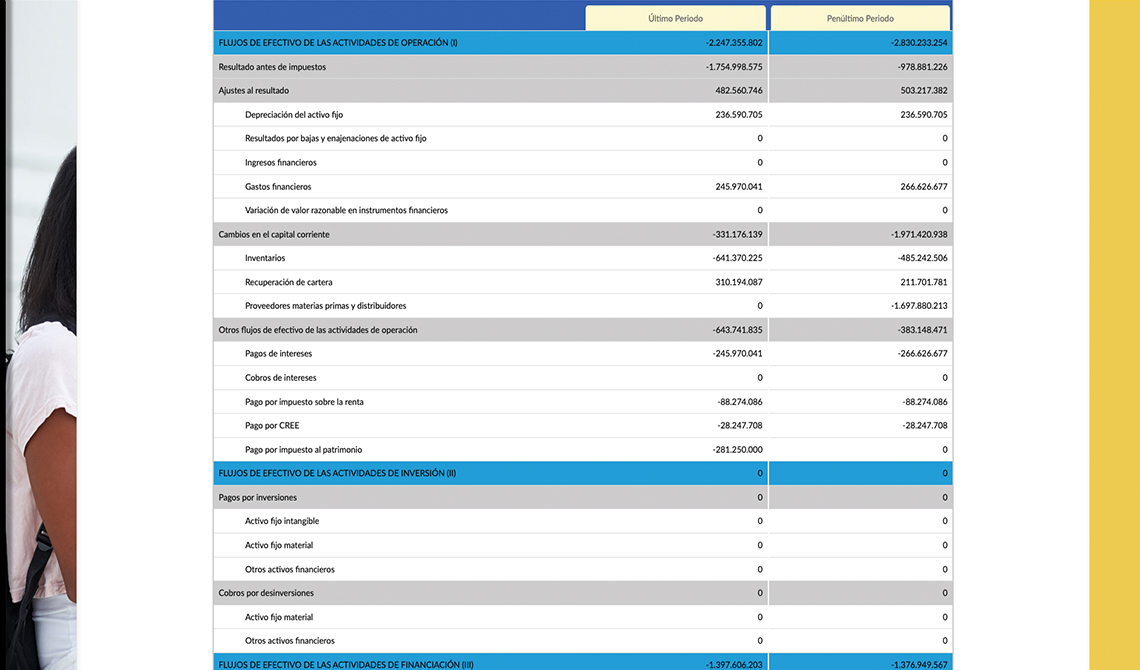
Task: Click the 'Ajustes al resultado' row label
Action: click(254, 91)
